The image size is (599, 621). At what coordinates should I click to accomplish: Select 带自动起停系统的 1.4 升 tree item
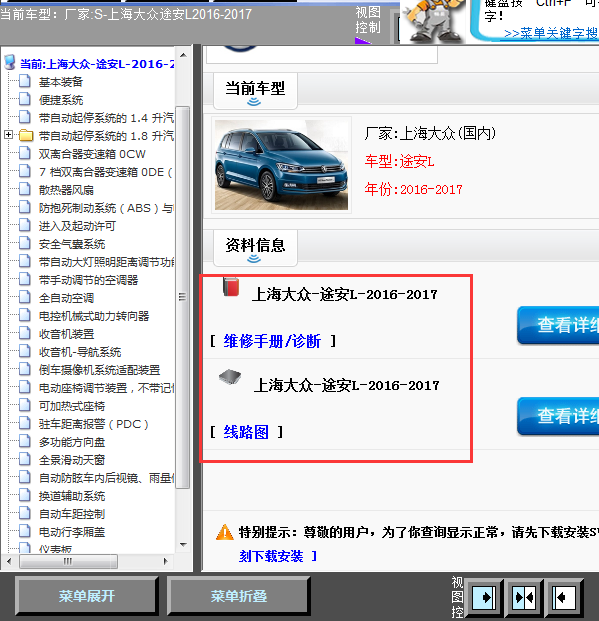click(106, 118)
